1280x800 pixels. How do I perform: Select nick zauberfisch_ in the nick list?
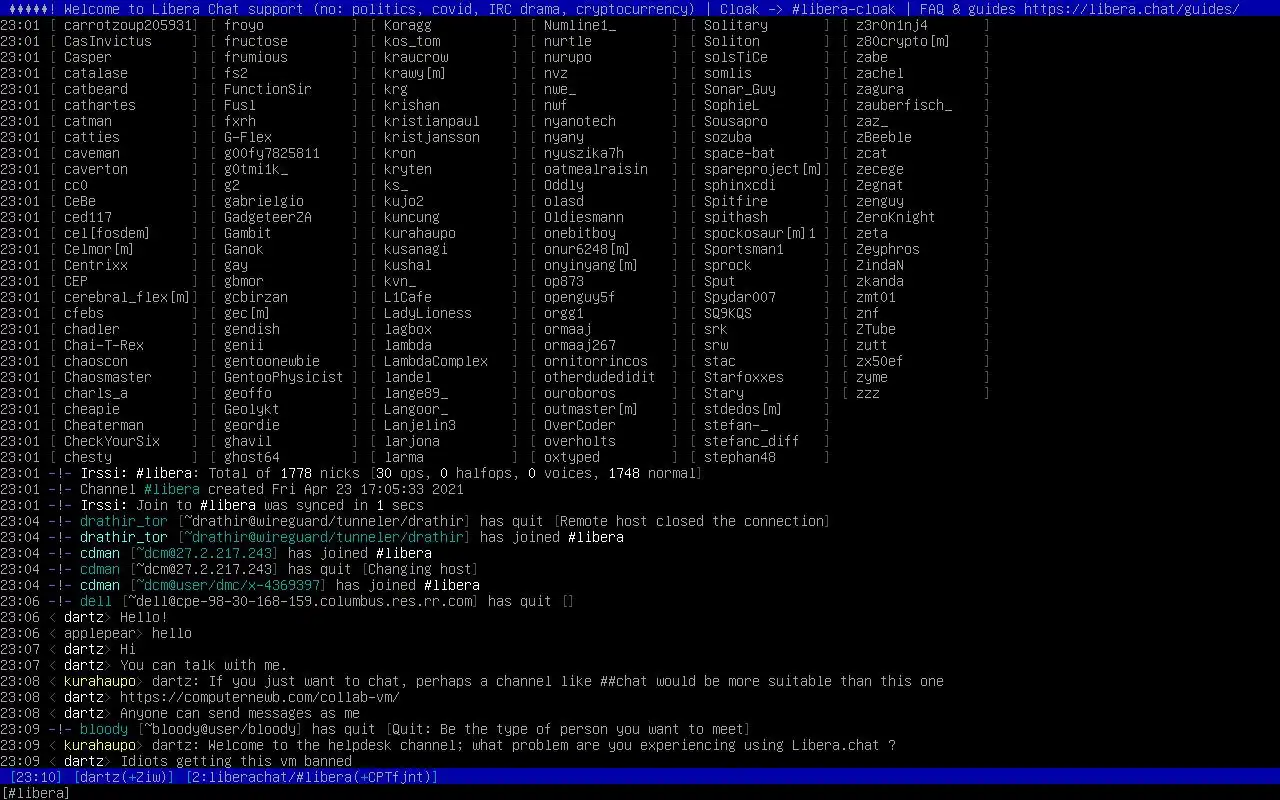click(904, 105)
